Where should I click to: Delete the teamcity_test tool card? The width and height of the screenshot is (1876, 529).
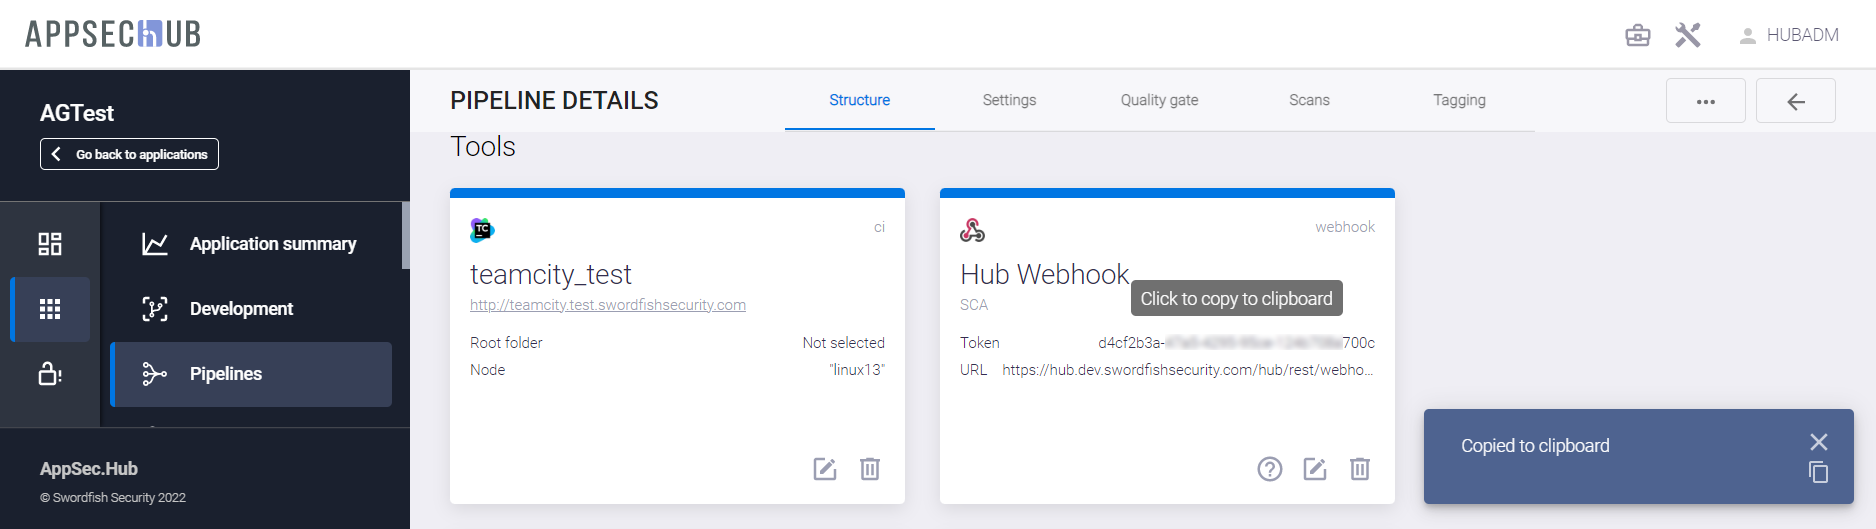click(x=870, y=469)
